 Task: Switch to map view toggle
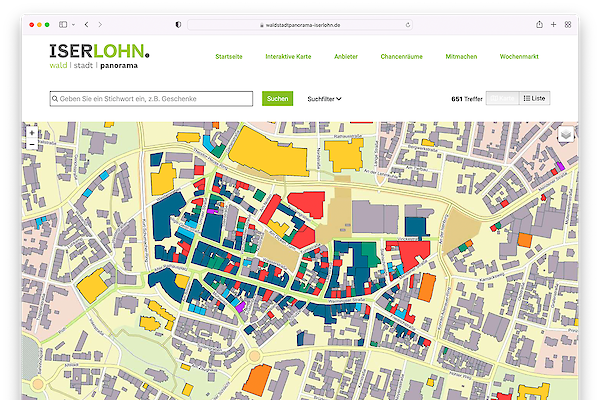(x=502, y=99)
